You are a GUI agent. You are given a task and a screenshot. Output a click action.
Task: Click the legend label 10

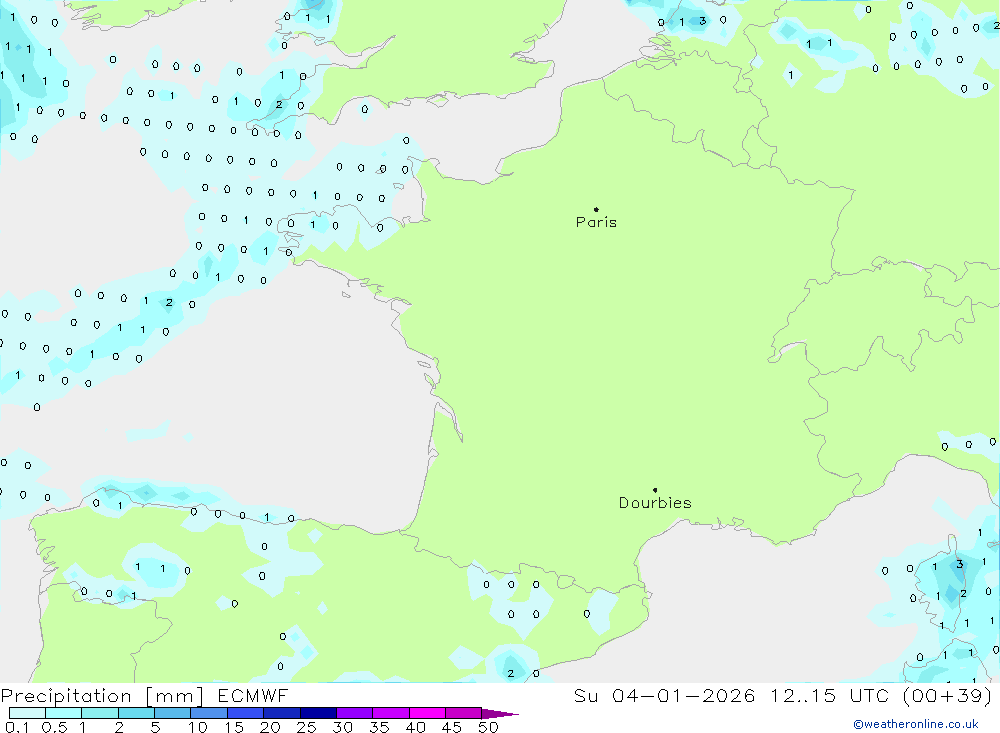point(198,727)
